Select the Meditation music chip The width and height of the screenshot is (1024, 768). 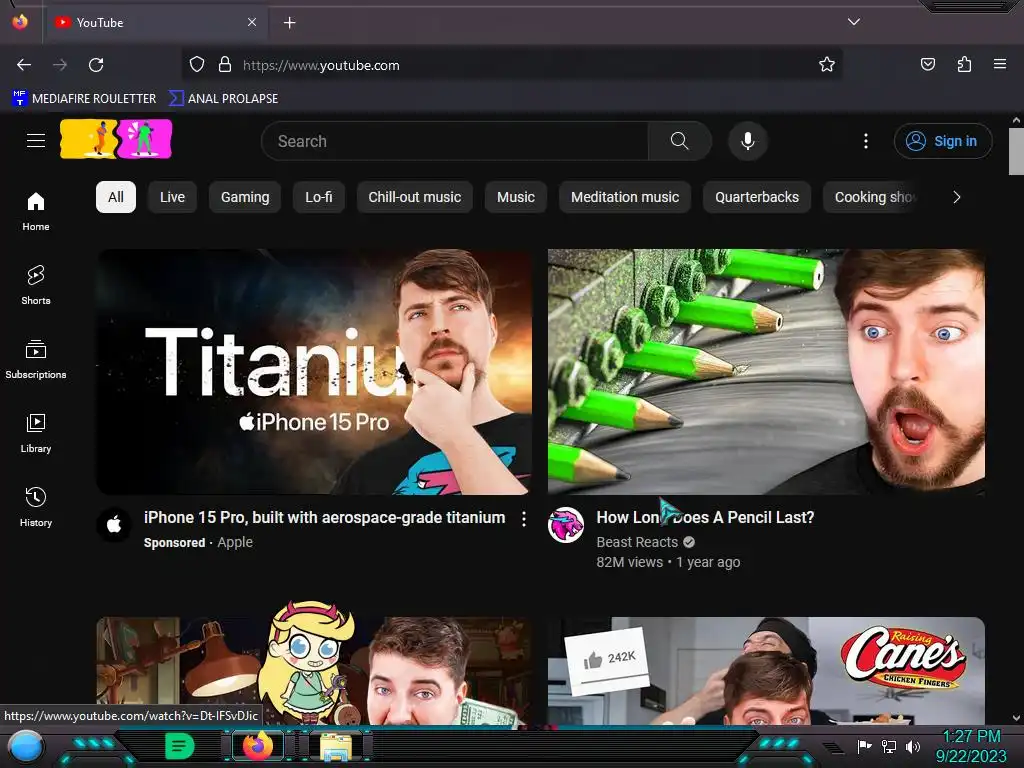tap(625, 197)
